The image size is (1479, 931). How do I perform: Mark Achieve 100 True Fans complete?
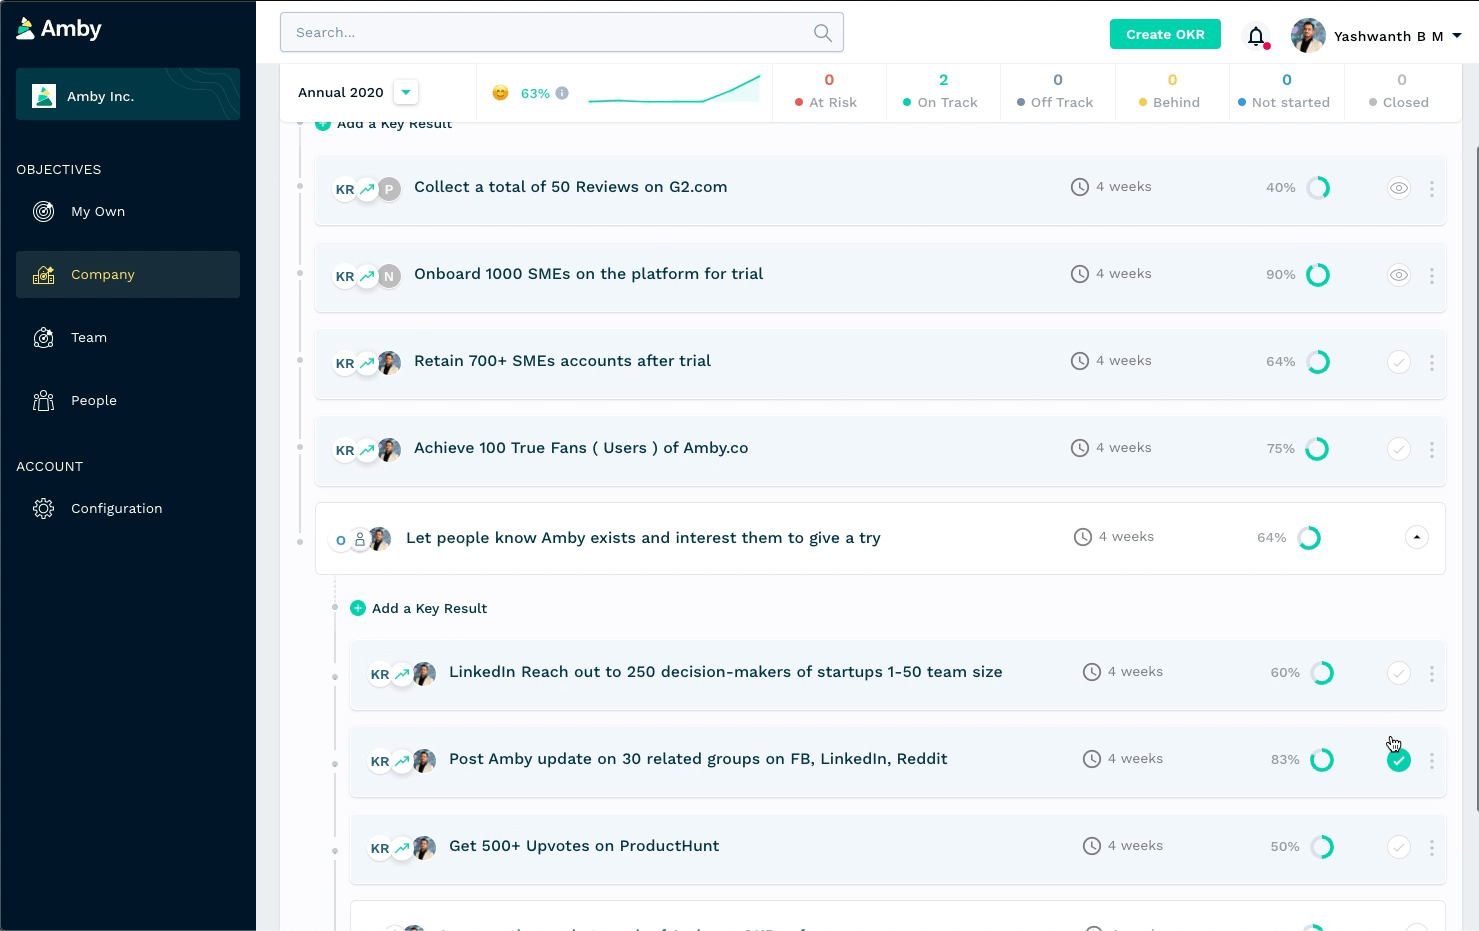click(x=1399, y=449)
